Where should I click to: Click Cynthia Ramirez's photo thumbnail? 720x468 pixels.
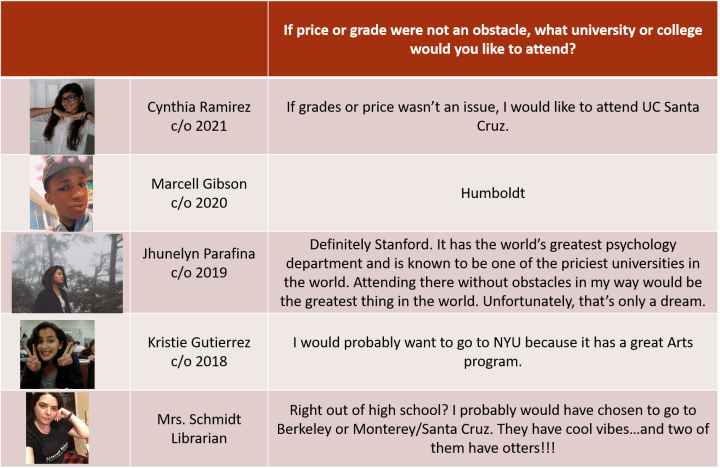pyautogui.click(x=62, y=116)
